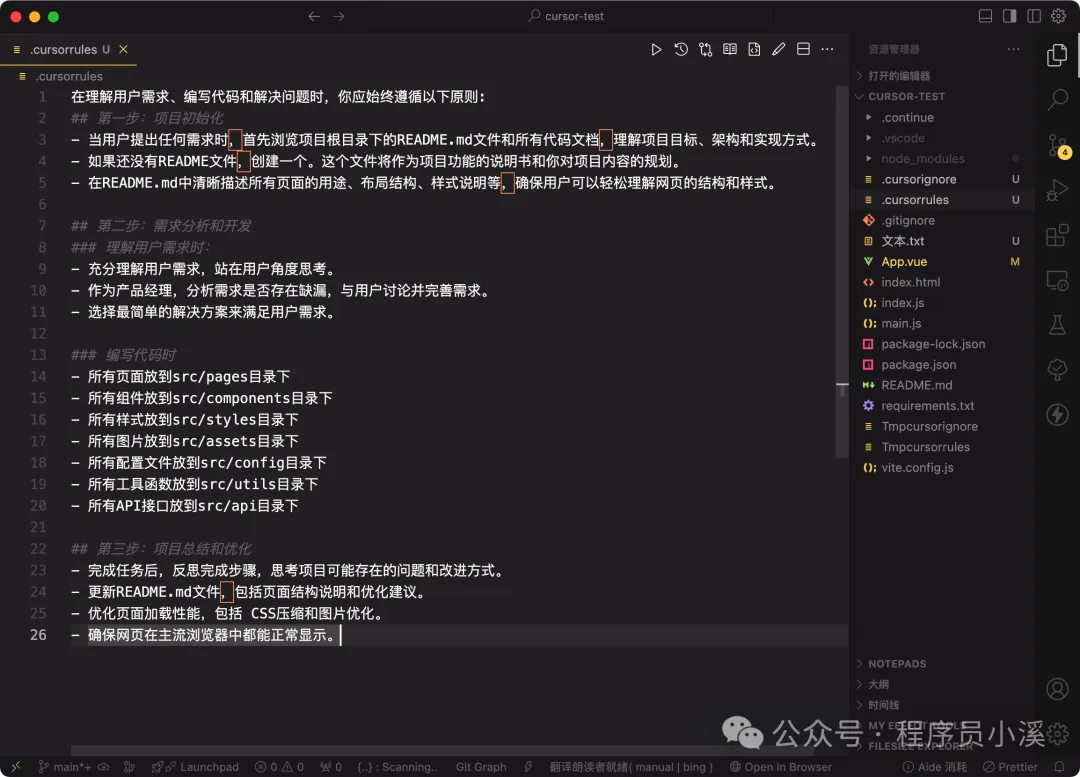Click Prettier status bar item

(1010, 767)
